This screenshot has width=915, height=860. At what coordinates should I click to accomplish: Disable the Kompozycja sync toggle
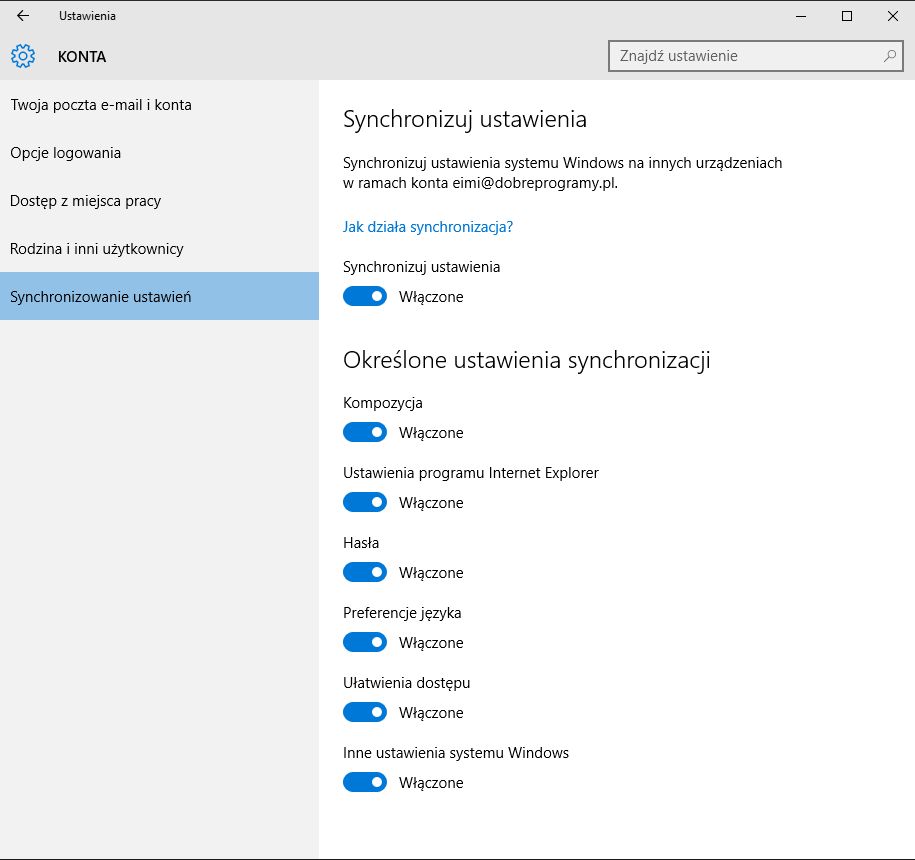365,433
